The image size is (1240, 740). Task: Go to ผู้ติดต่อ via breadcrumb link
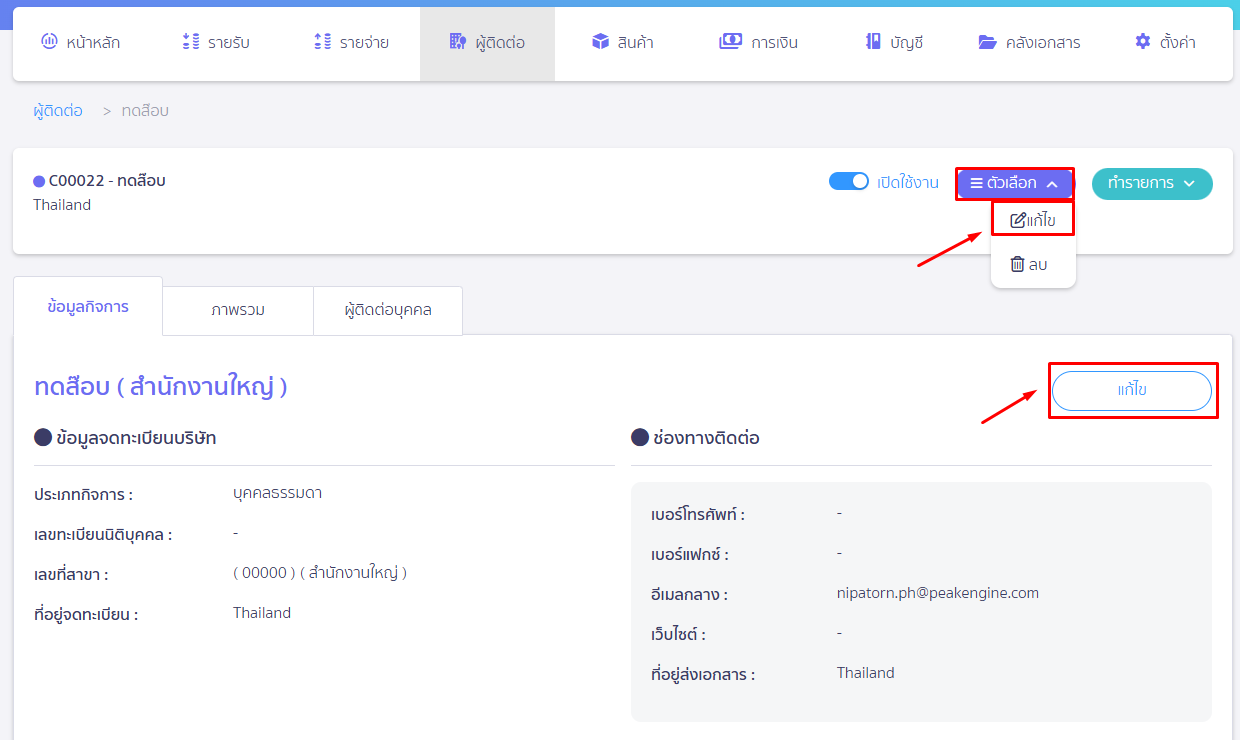coord(58,111)
